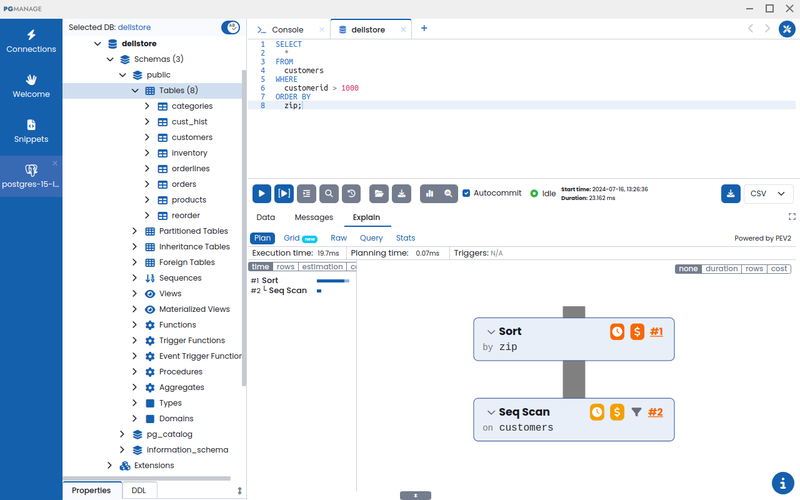This screenshot has width=800, height=500.
Task: Click the Run query play button
Action: coord(261,193)
